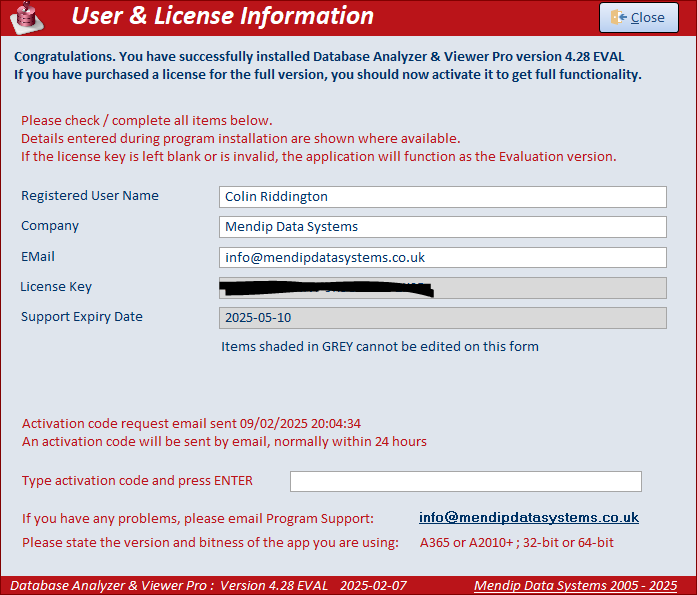The height and width of the screenshot is (595, 697).
Task: Click 'If the license key is left blank' line
Action: point(319,157)
